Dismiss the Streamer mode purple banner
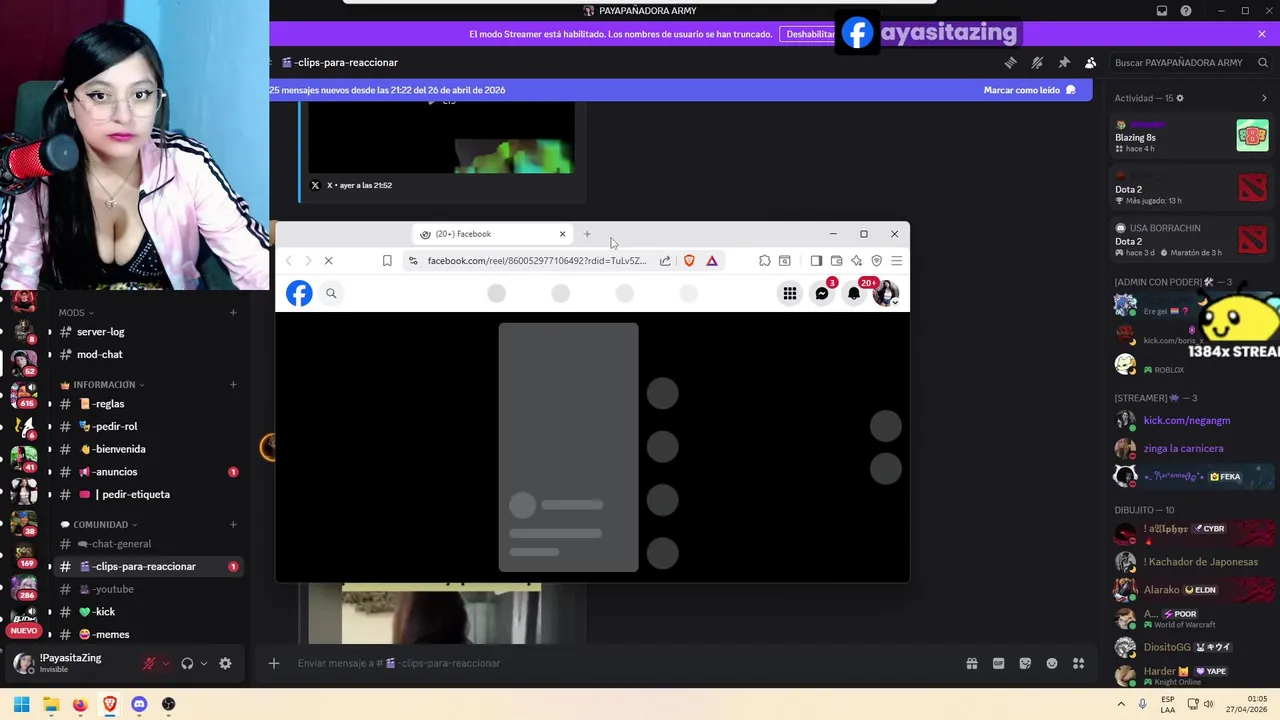 pos(1262,34)
